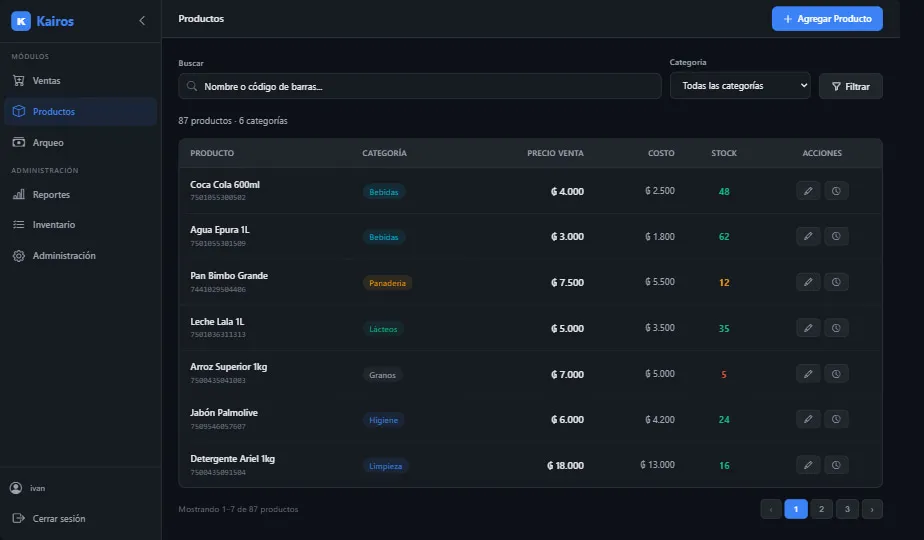Open the Todas las categorías dropdown
Viewport: 924px width, 540px height.
coord(740,86)
